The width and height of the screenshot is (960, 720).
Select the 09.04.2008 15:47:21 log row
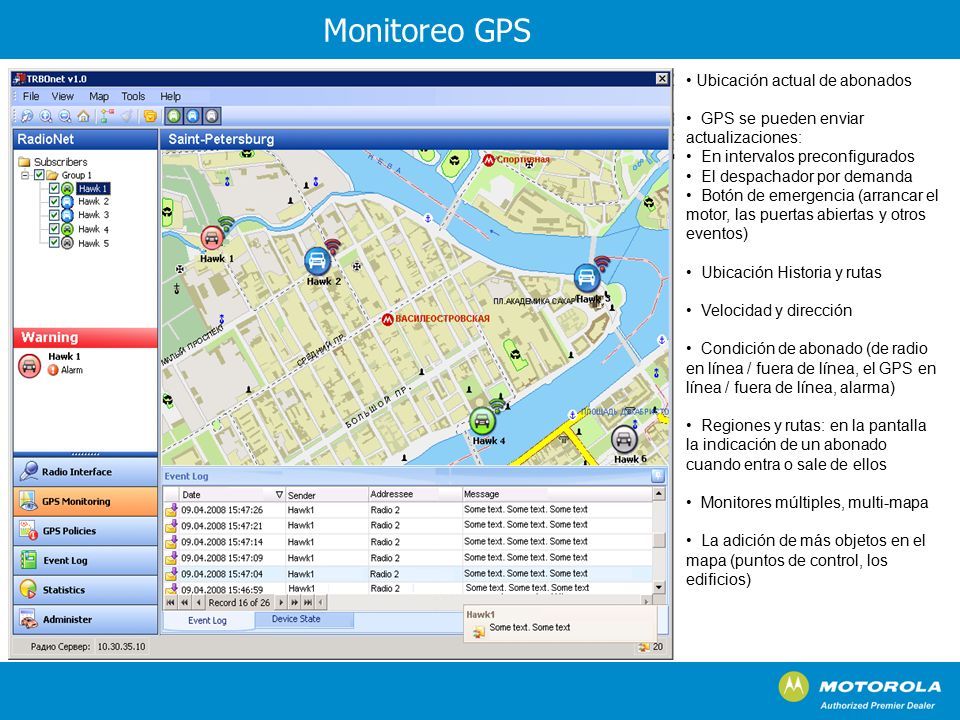(x=407, y=525)
